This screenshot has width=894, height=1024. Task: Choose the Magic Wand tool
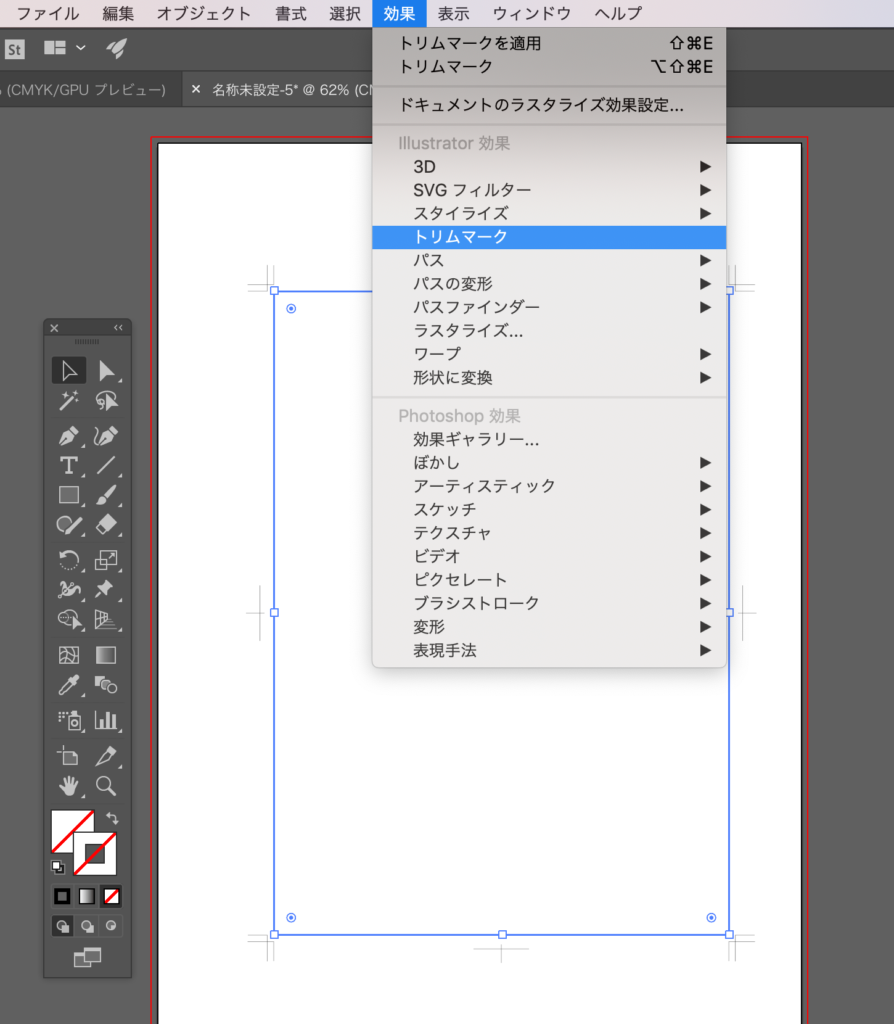(x=69, y=401)
